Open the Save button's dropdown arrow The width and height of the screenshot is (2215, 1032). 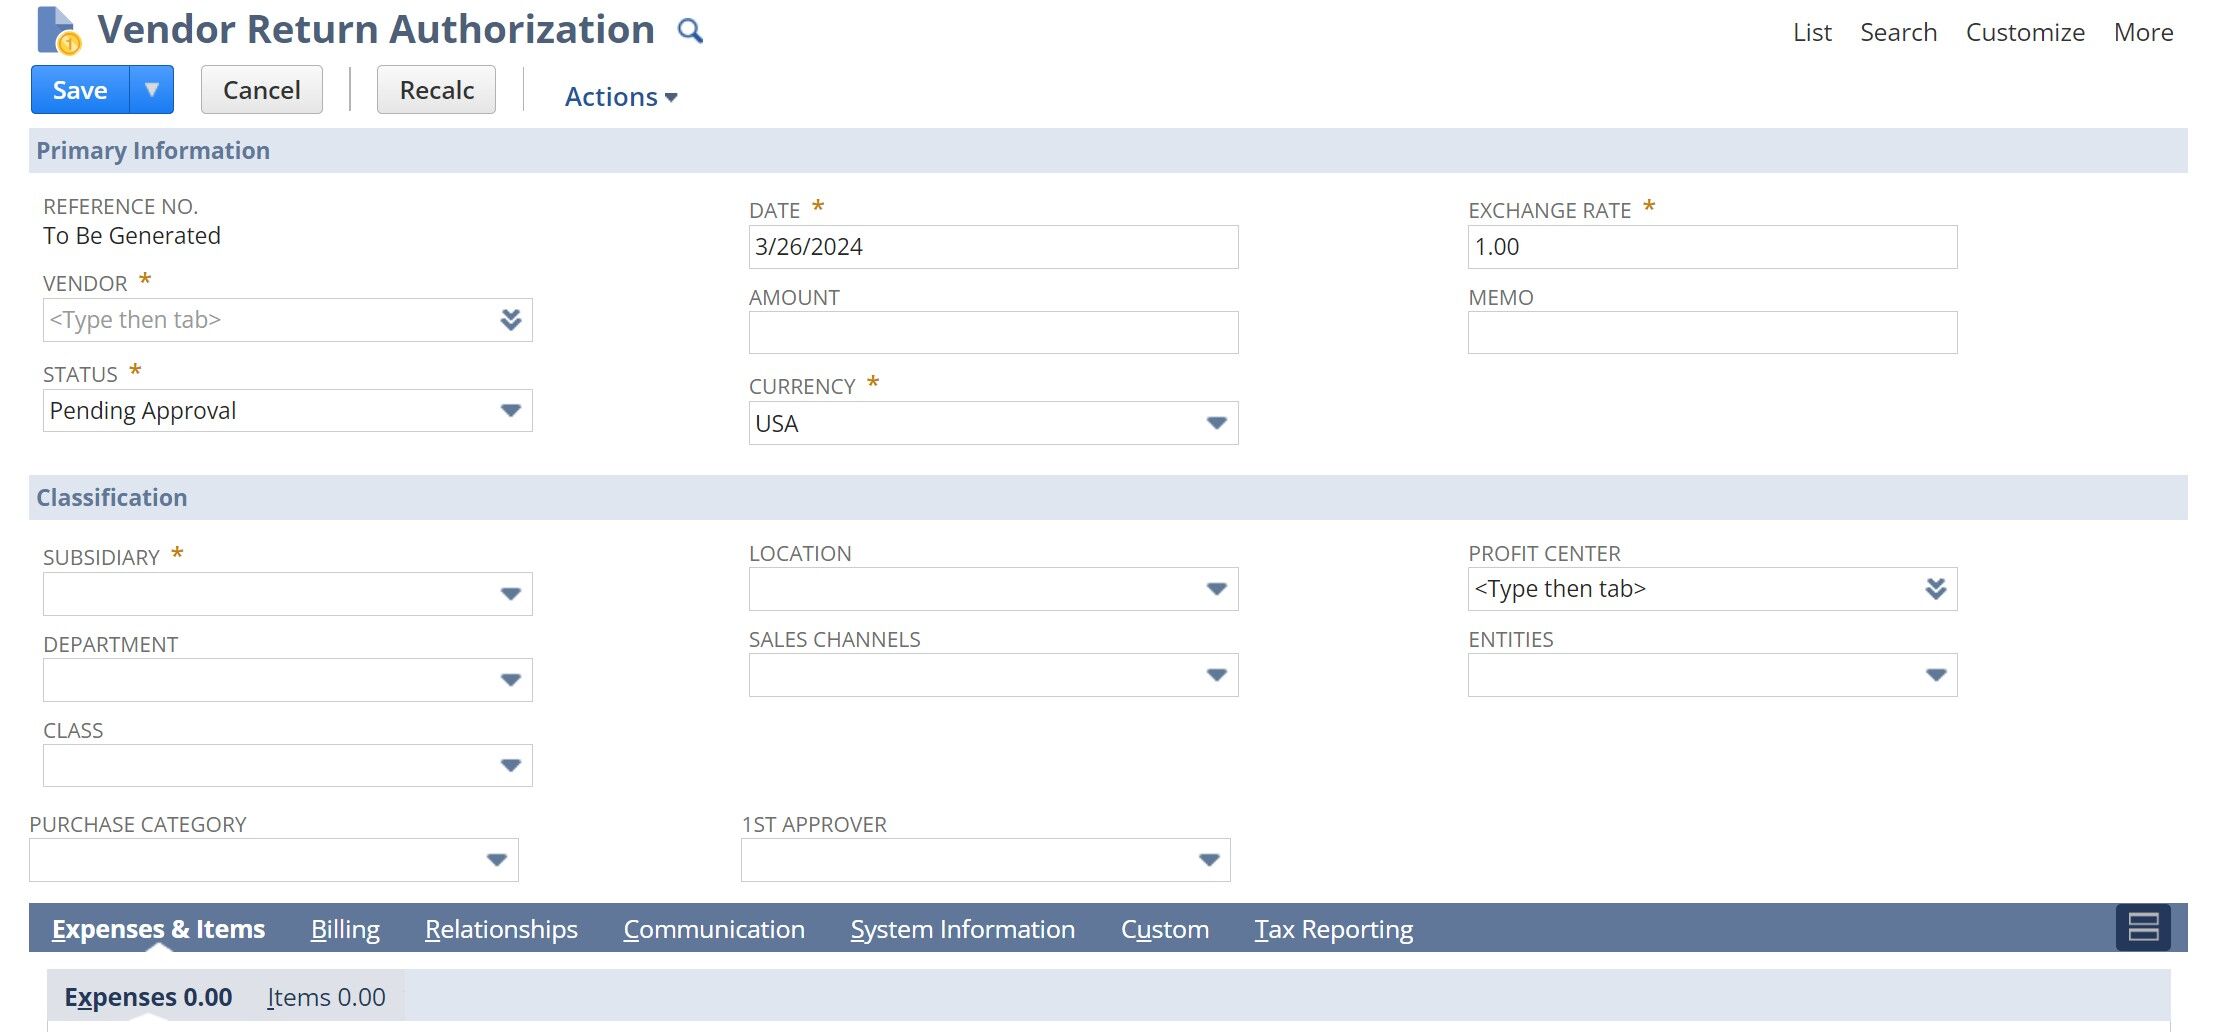point(151,89)
